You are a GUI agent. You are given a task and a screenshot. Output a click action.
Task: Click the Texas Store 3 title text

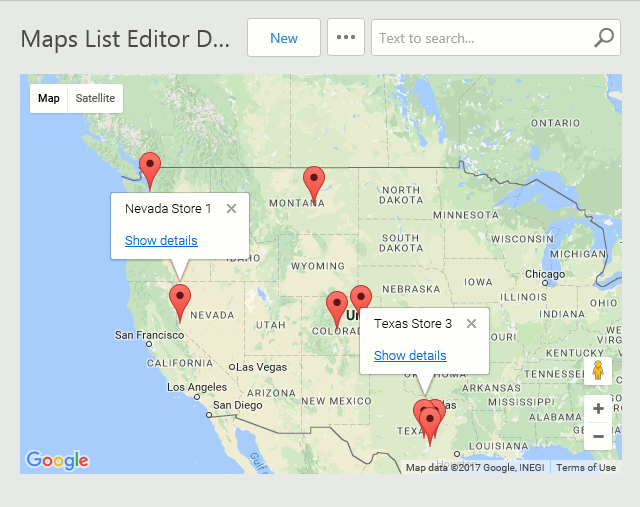click(x=413, y=324)
